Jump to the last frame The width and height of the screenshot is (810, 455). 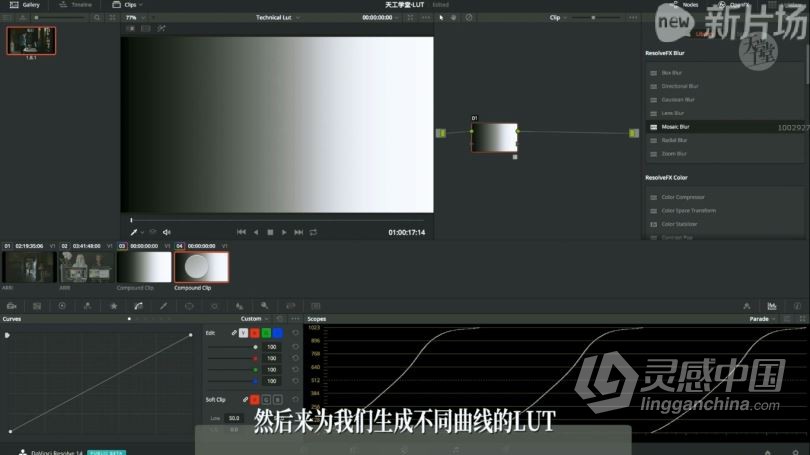[299, 232]
